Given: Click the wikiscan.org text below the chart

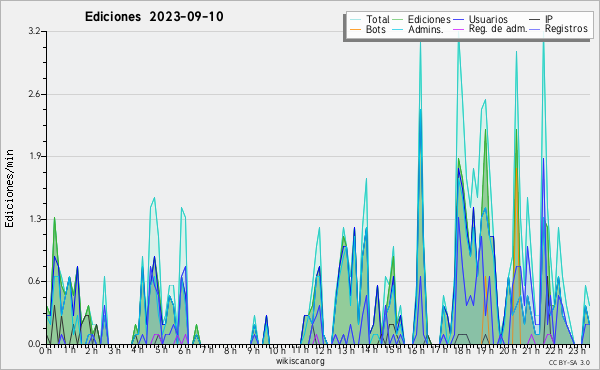Looking at the screenshot, I should click(x=300, y=361).
